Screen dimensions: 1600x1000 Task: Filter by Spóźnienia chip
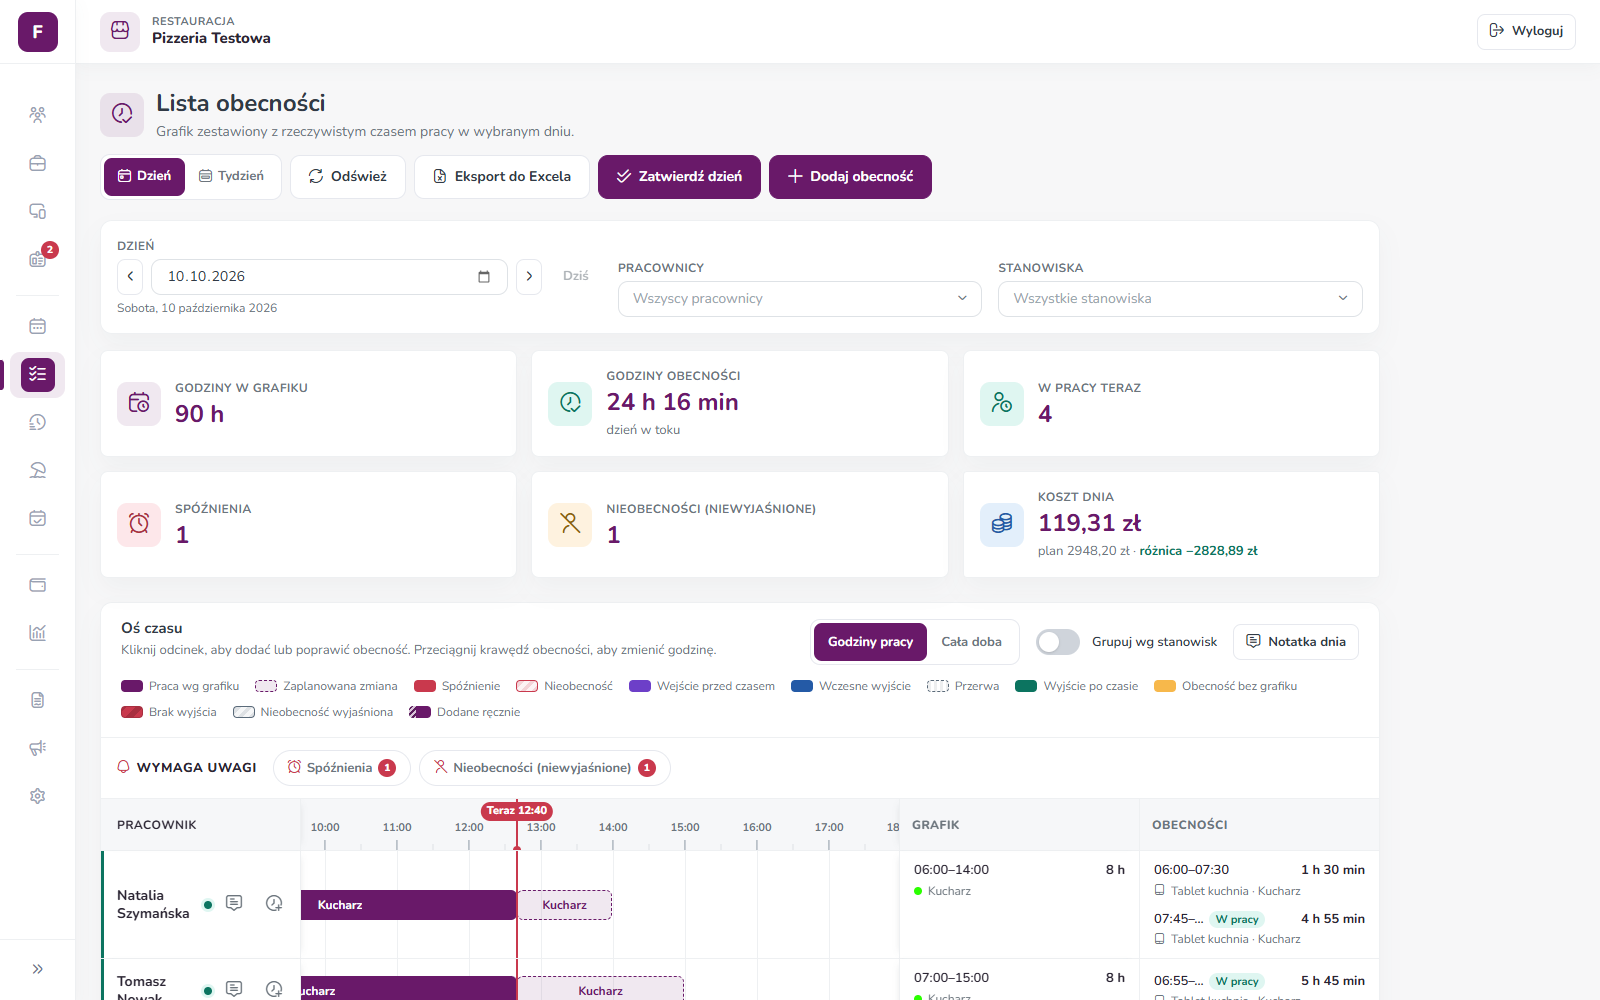(342, 768)
